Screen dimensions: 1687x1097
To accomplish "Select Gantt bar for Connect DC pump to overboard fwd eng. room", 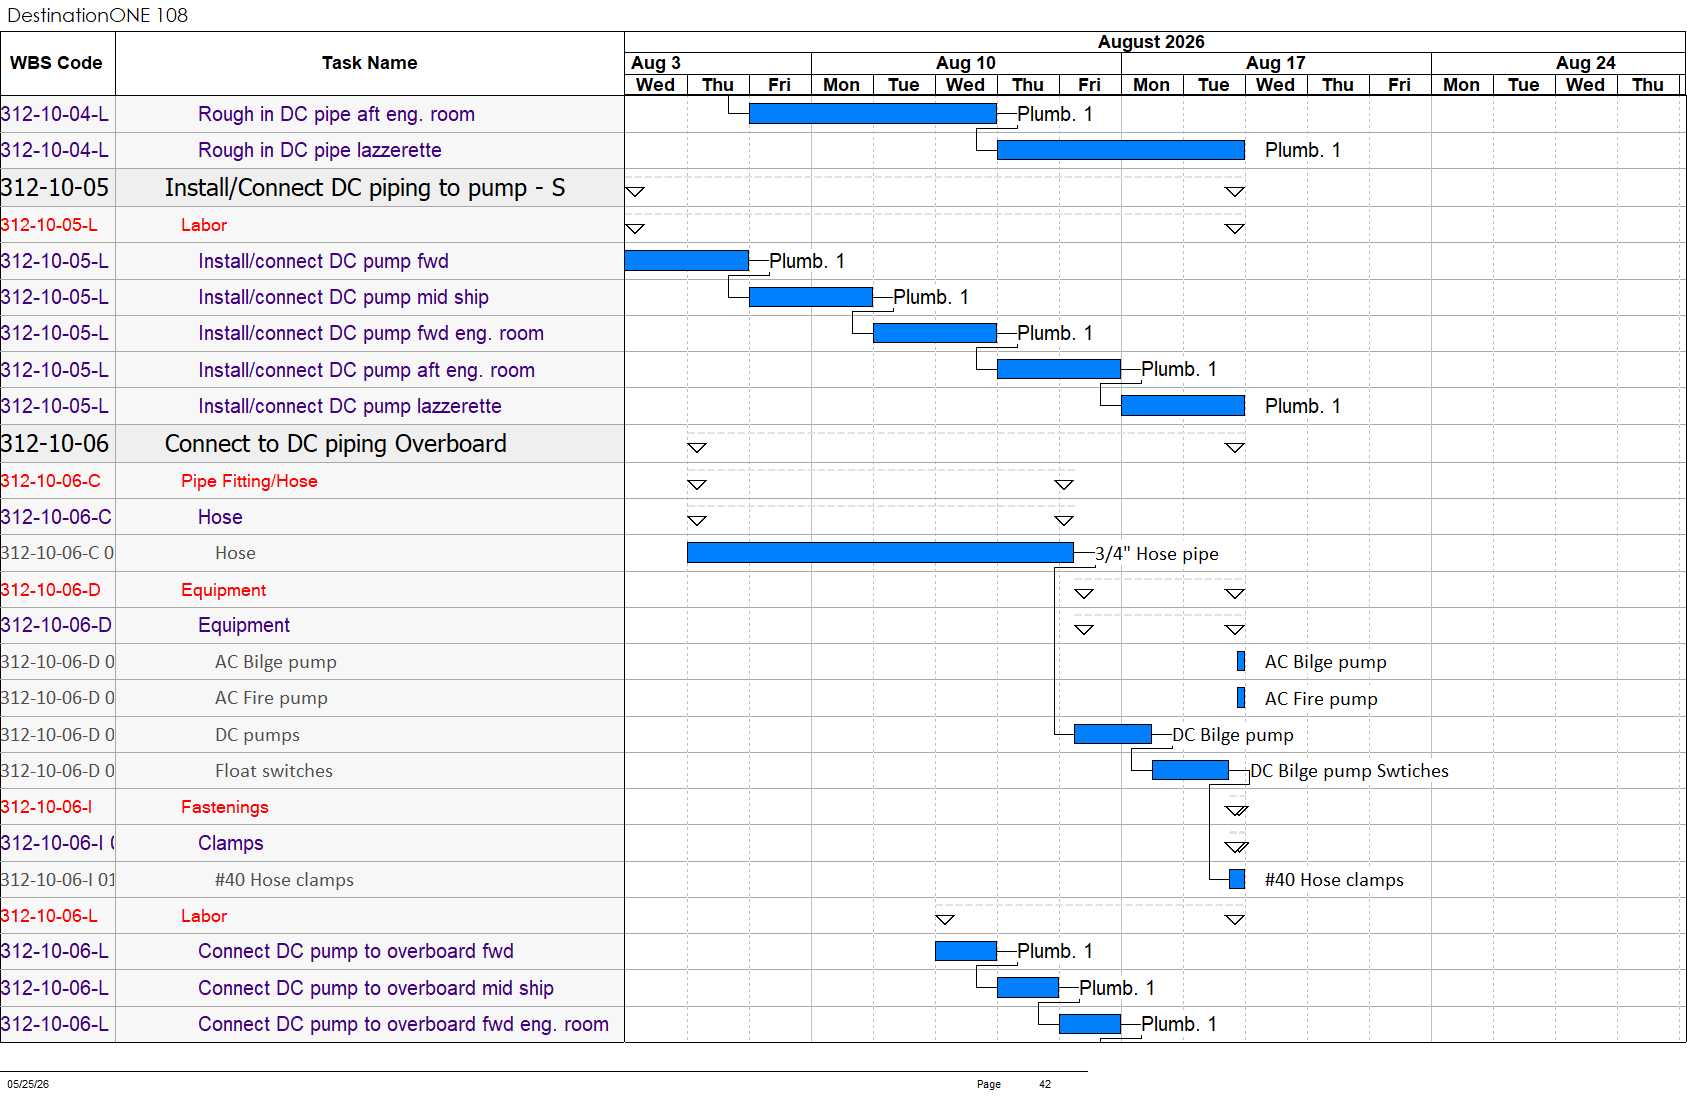I will [x=1090, y=1024].
